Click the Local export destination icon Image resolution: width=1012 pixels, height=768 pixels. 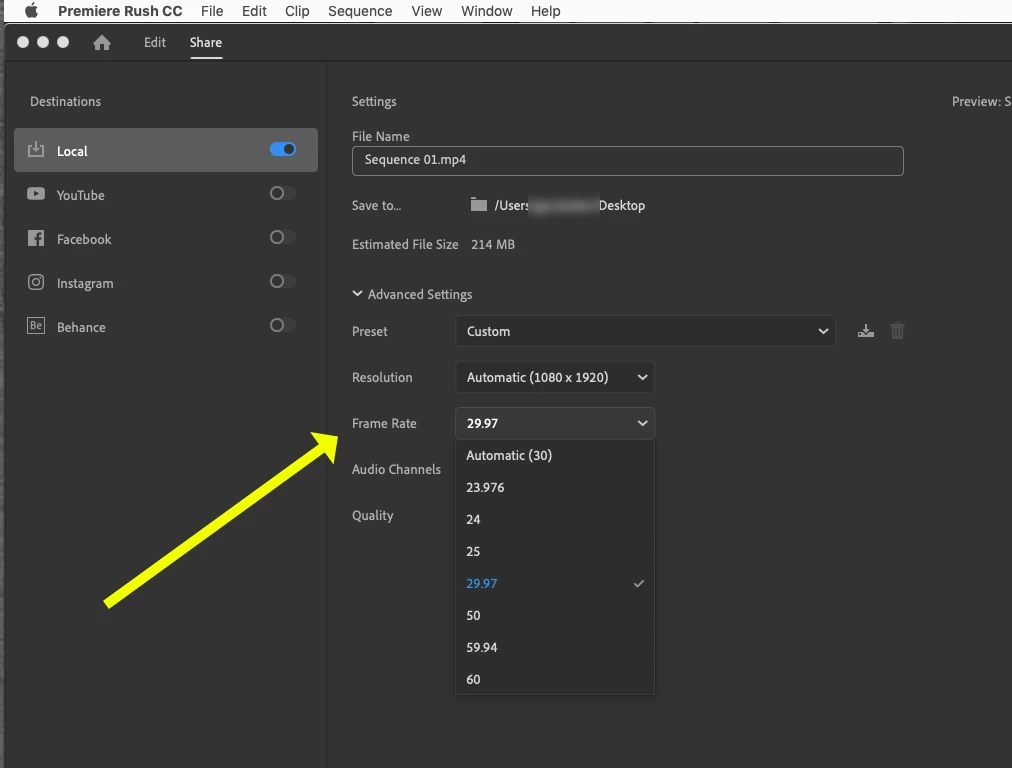pyautogui.click(x=36, y=150)
